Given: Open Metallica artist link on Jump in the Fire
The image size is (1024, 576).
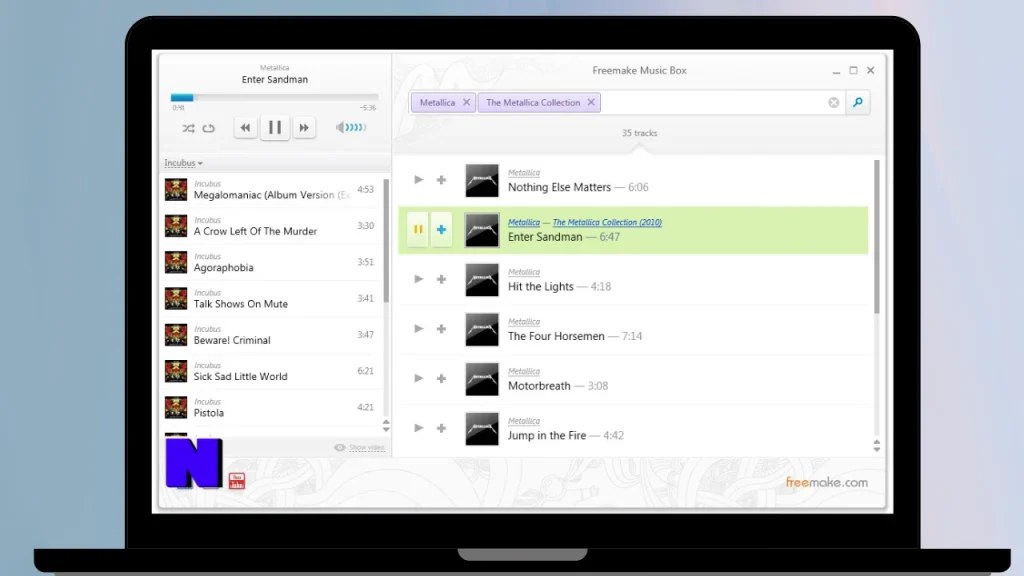Looking at the screenshot, I should click(524, 421).
